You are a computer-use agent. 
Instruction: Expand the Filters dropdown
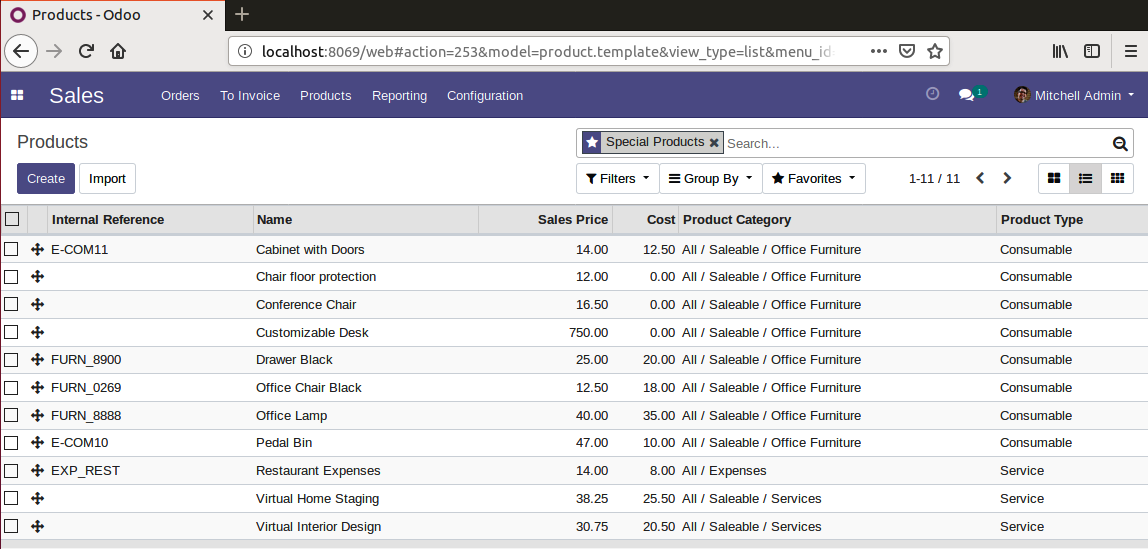(x=617, y=179)
